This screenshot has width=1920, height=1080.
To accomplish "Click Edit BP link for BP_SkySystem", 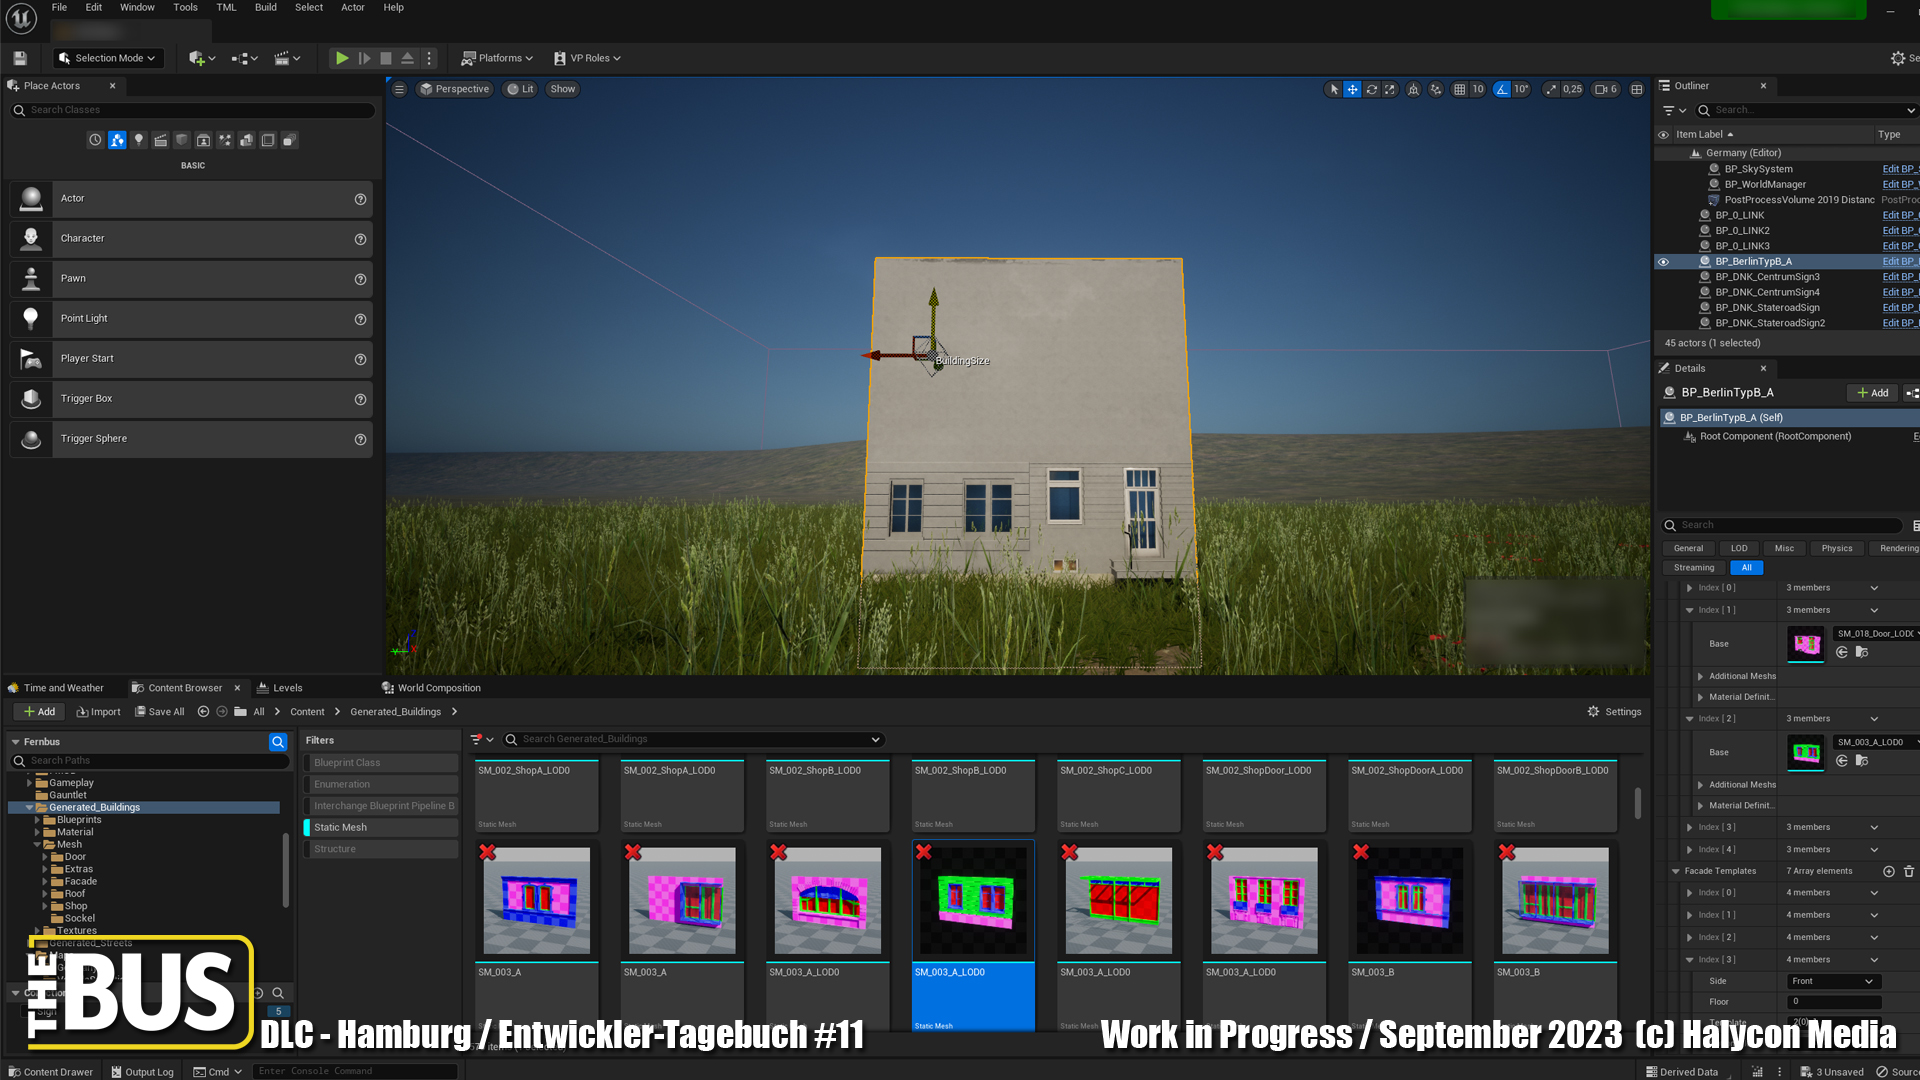I will point(1898,169).
